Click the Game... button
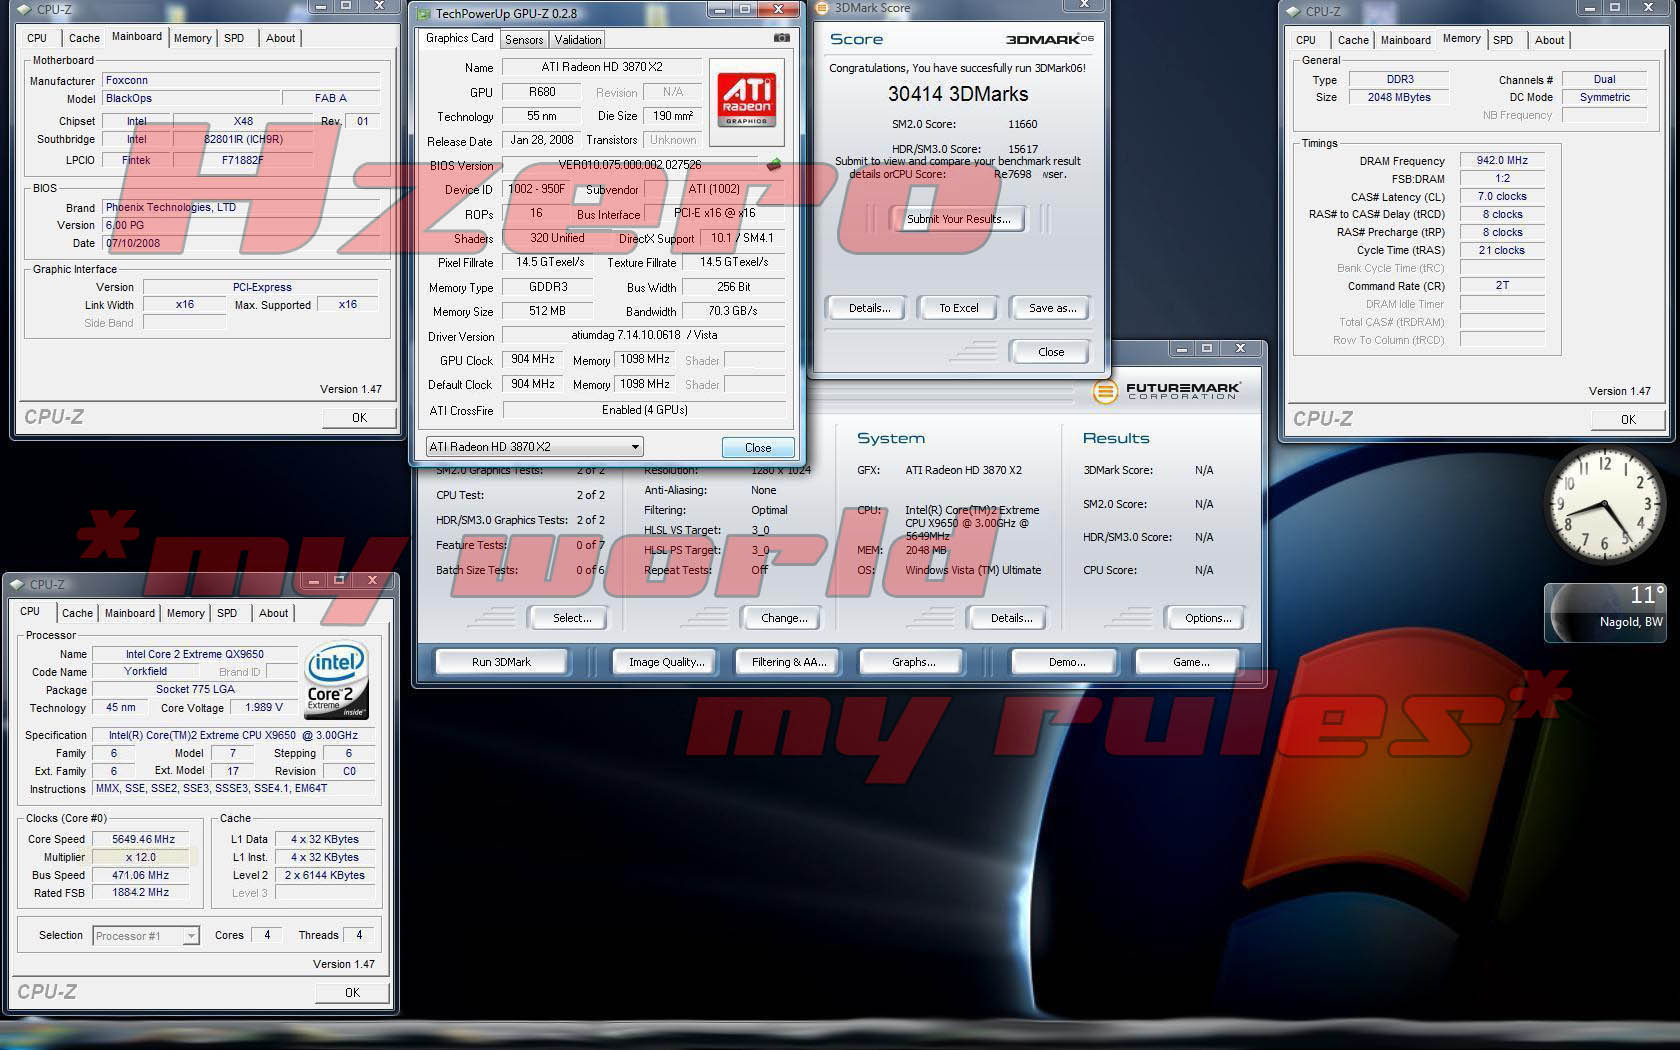Screen dimensions: 1680x1050 click(1190, 662)
